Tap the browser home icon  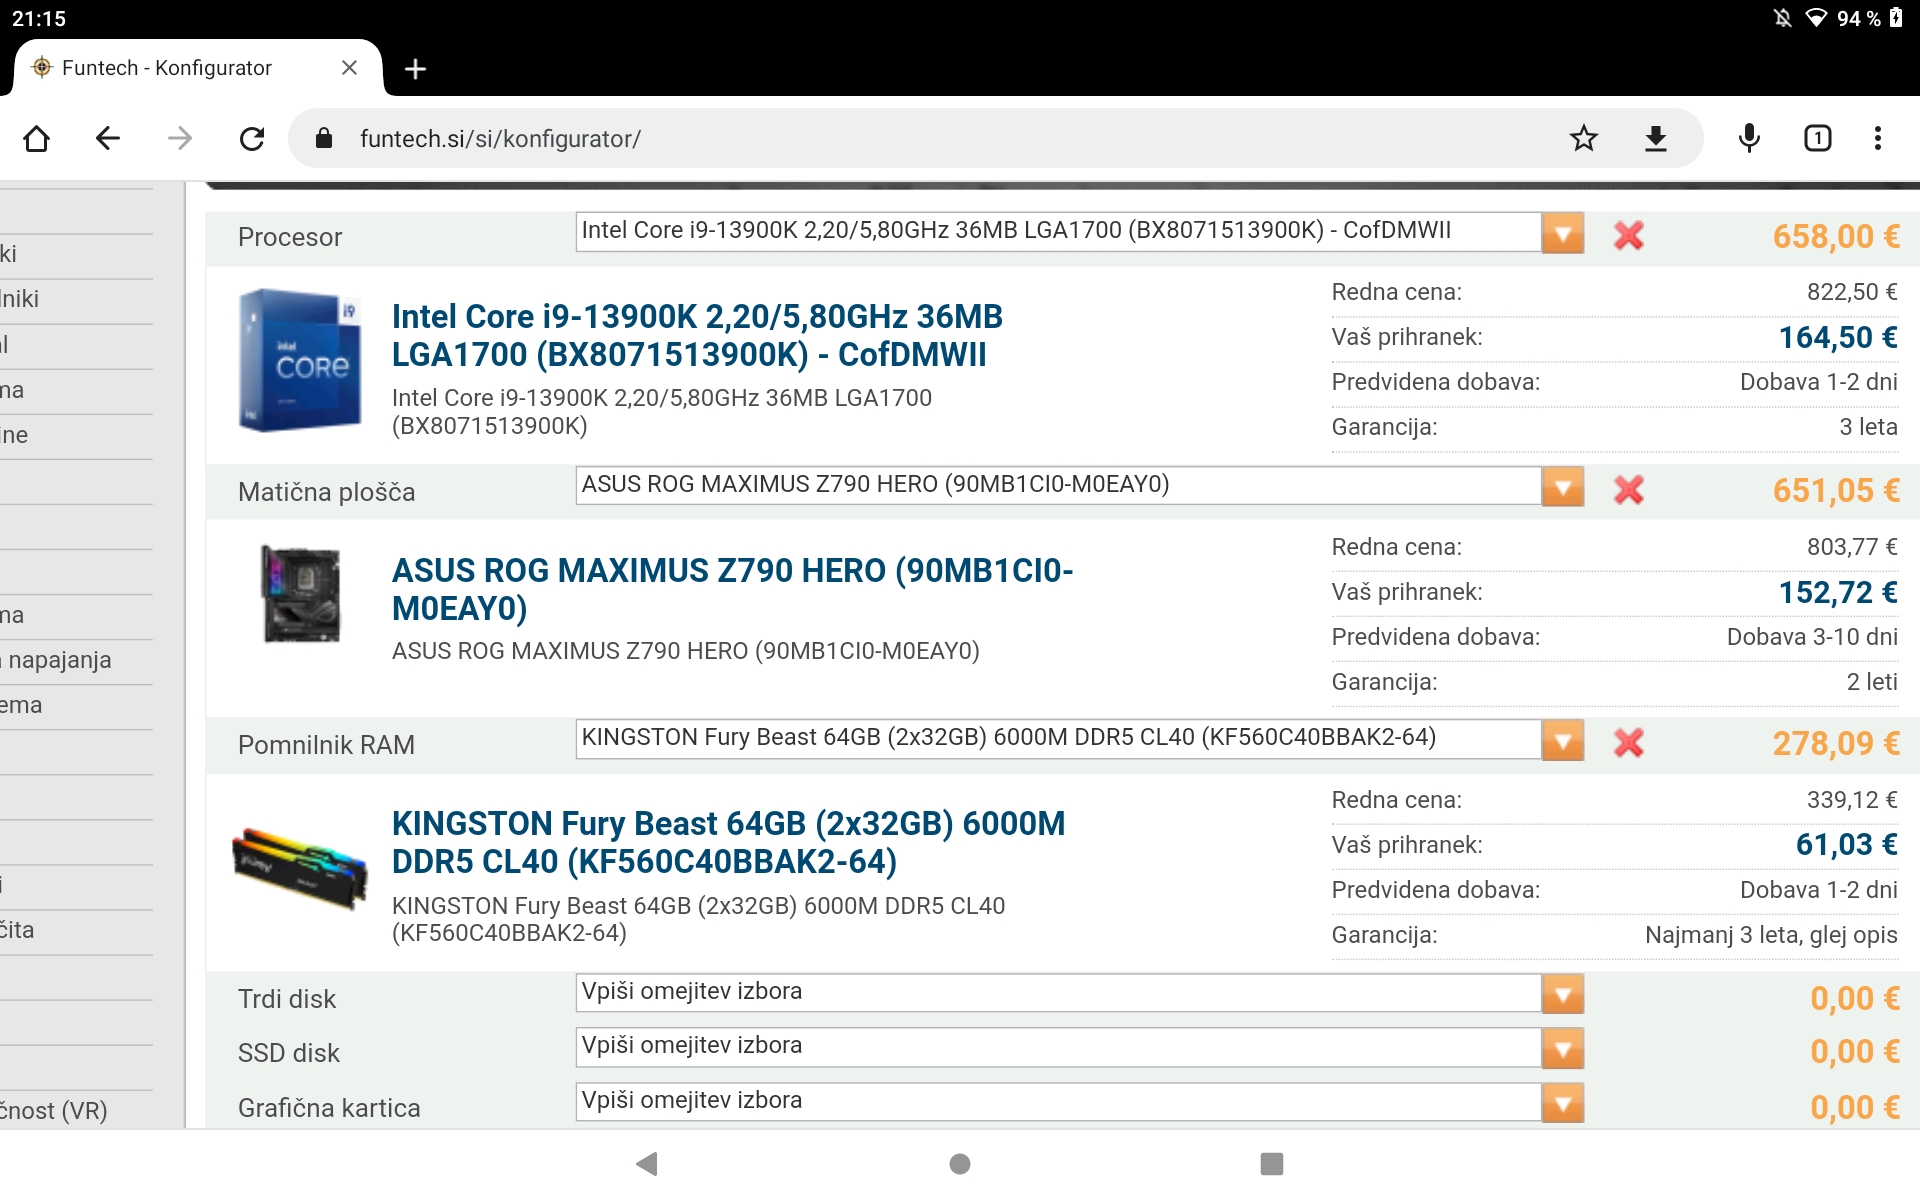(37, 138)
